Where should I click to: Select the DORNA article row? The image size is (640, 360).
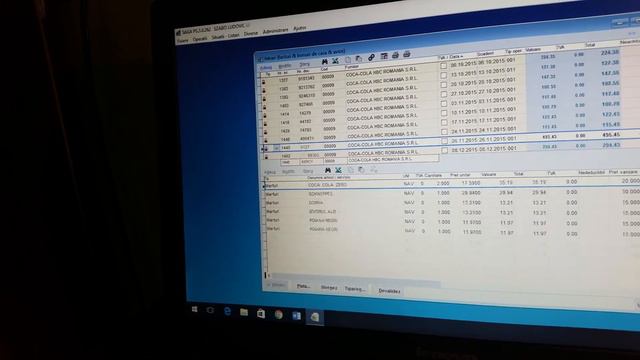pos(451,203)
